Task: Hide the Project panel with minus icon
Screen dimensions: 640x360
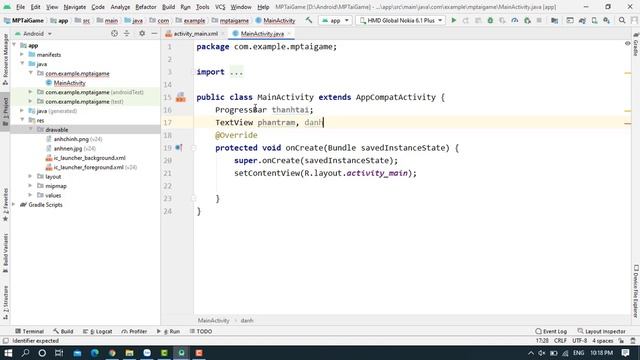Action: [x=154, y=33]
